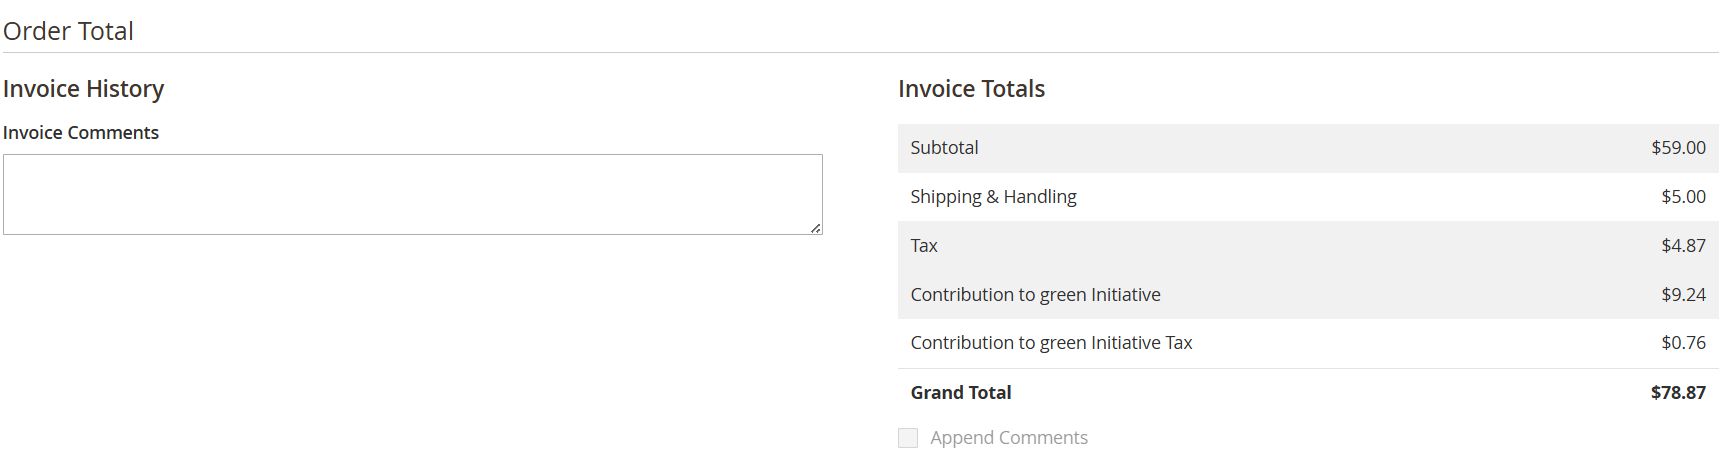The image size is (1724, 455).
Task: Click the Invoice Comments field label
Action: pyautogui.click(x=81, y=133)
